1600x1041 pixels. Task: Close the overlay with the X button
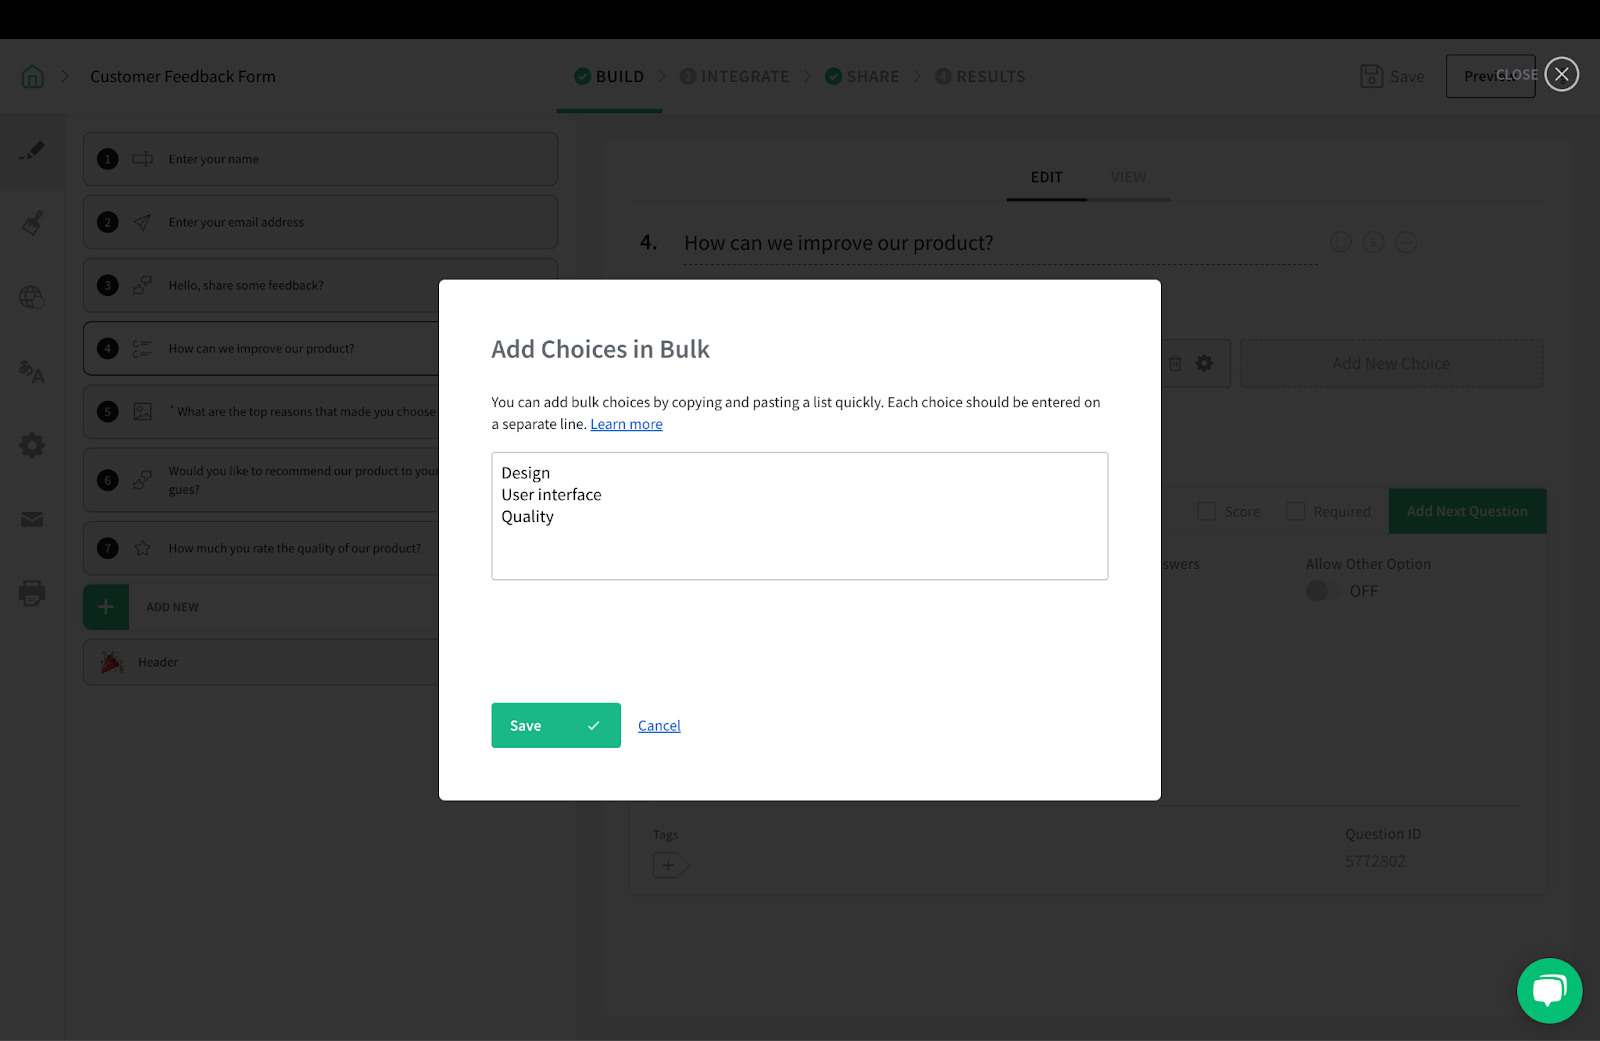[1562, 74]
